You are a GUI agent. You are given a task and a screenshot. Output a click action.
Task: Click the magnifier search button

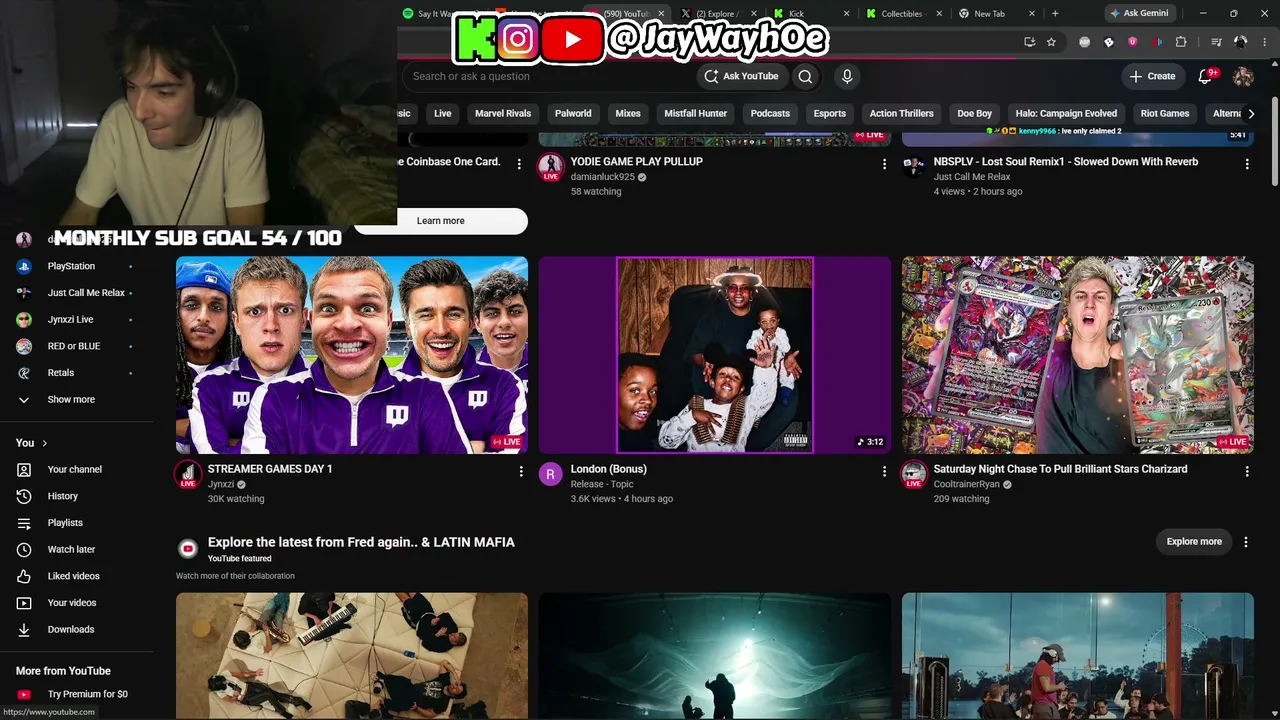pyautogui.click(x=805, y=76)
